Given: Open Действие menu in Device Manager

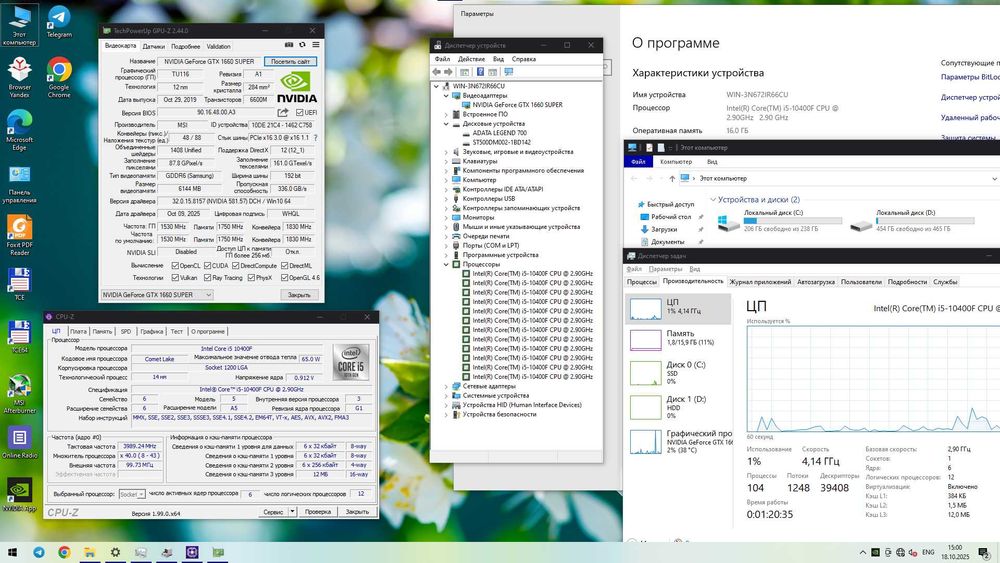Looking at the screenshot, I should [471, 59].
